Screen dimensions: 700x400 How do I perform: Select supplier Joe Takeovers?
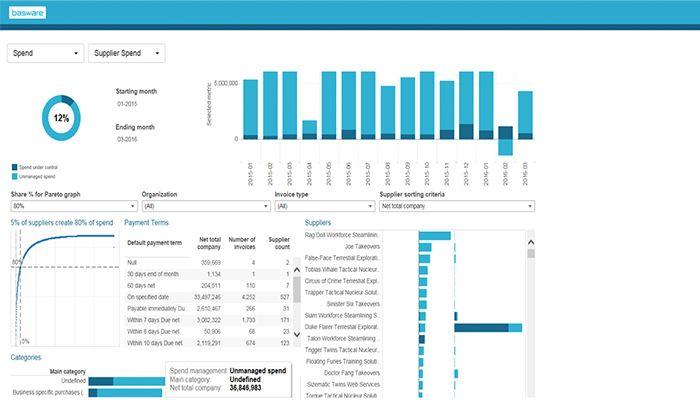click(x=362, y=246)
